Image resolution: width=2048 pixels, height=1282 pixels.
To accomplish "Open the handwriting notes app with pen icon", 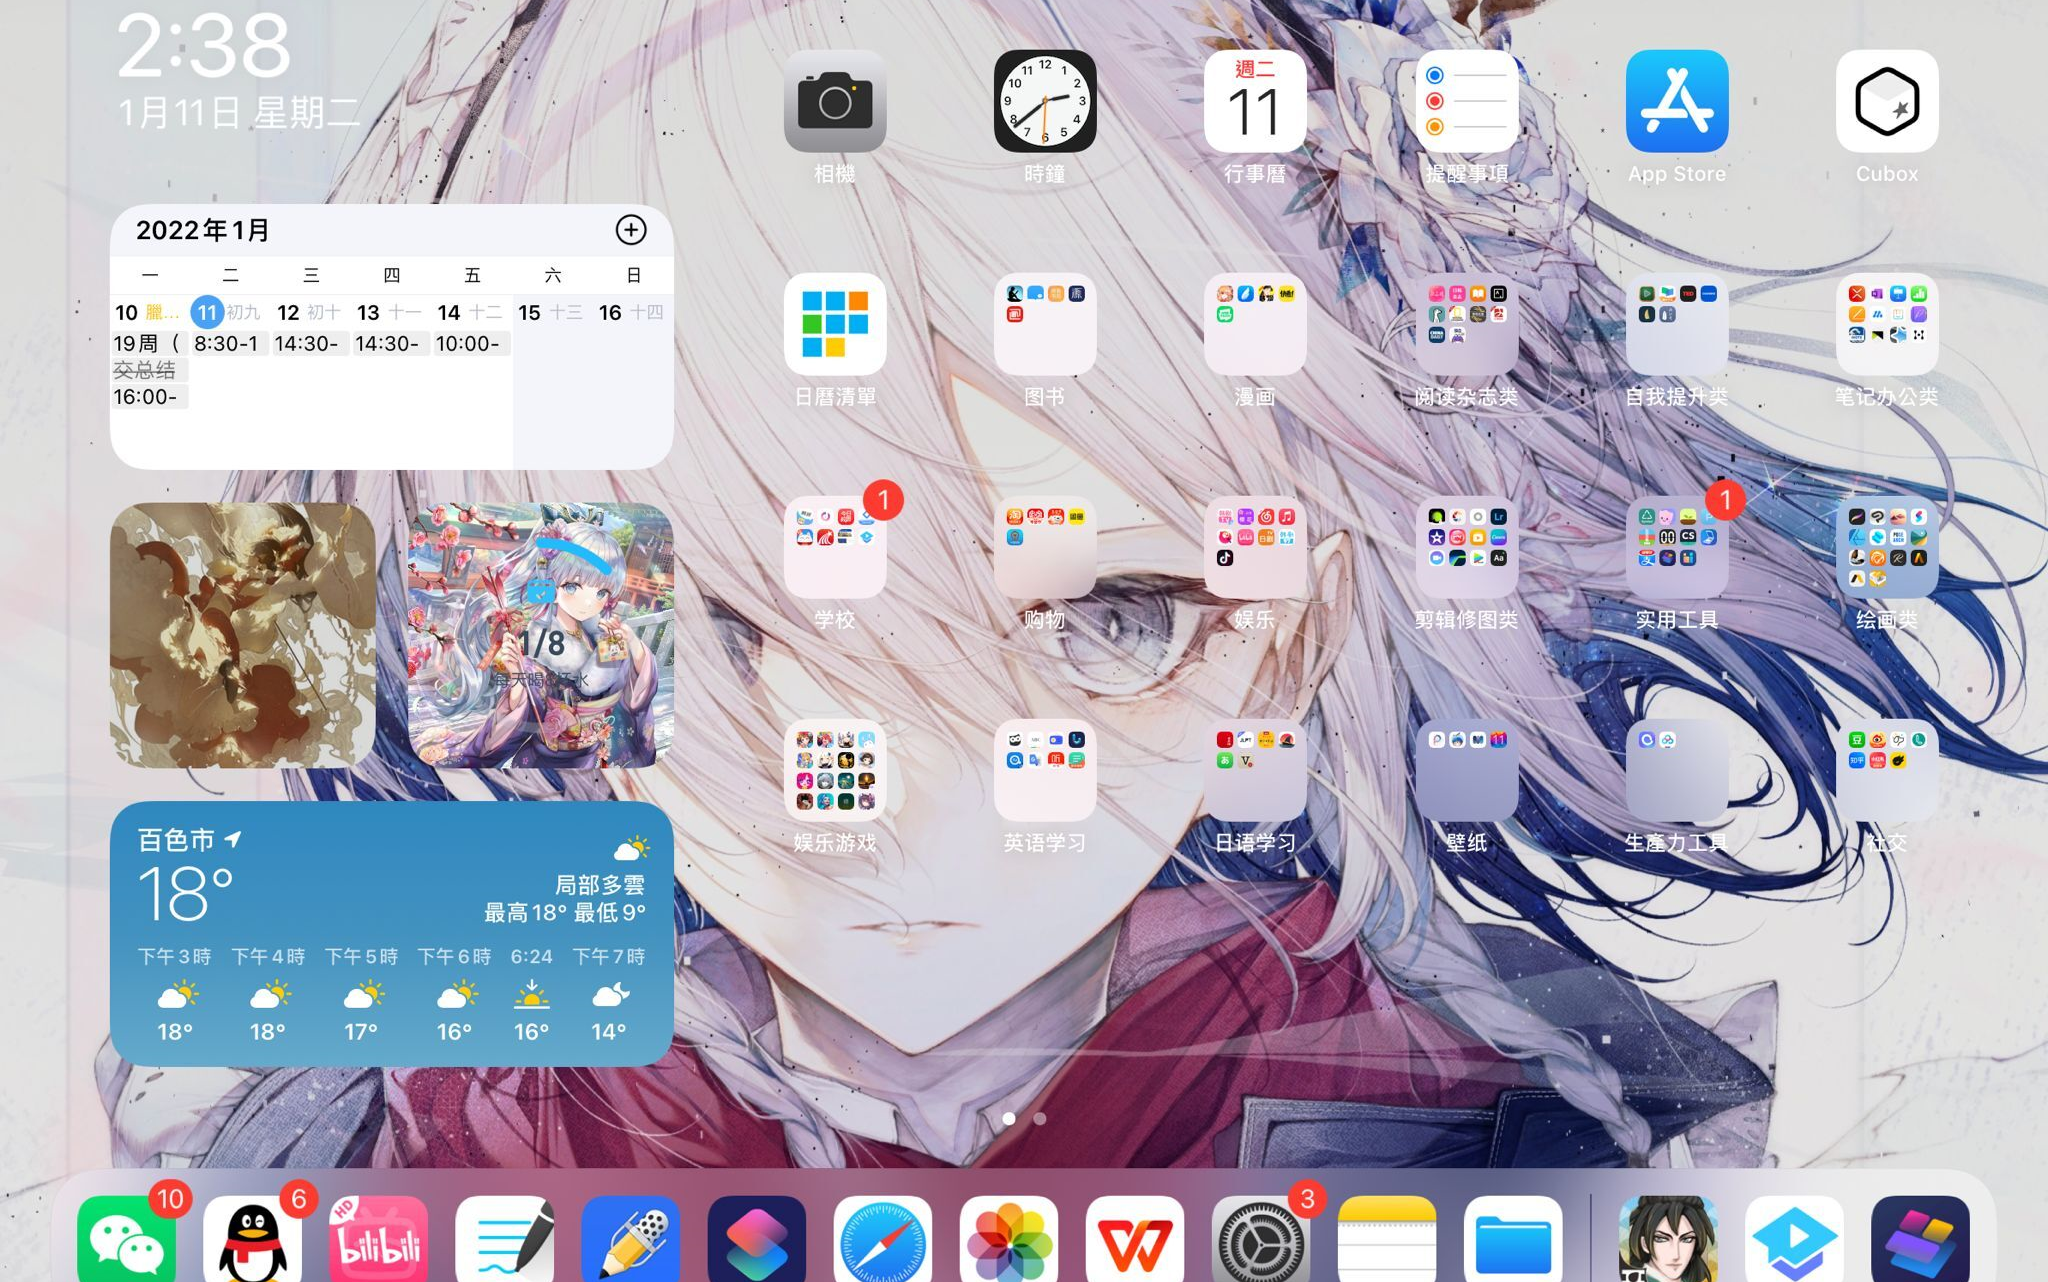I will [x=505, y=1240].
